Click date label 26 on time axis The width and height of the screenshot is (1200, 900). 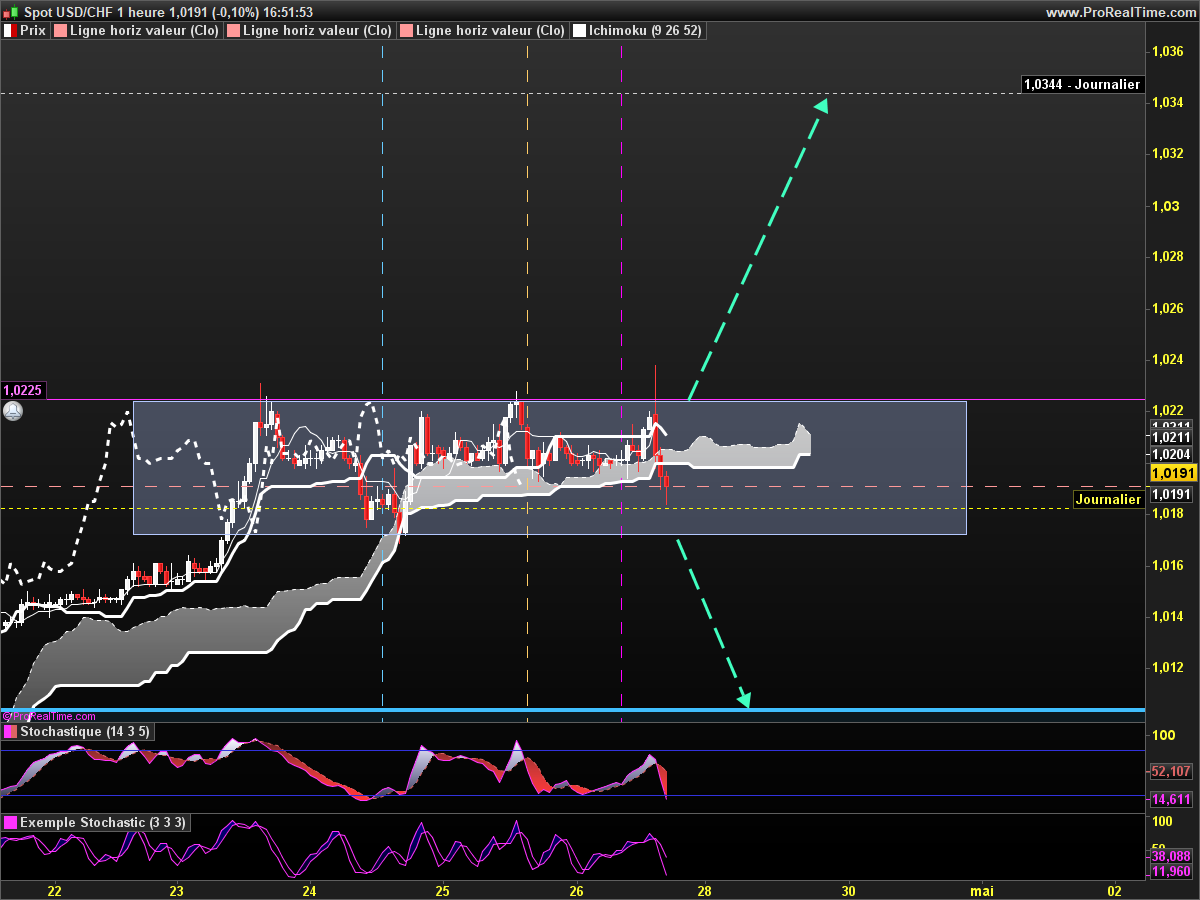[x=576, y=890]
